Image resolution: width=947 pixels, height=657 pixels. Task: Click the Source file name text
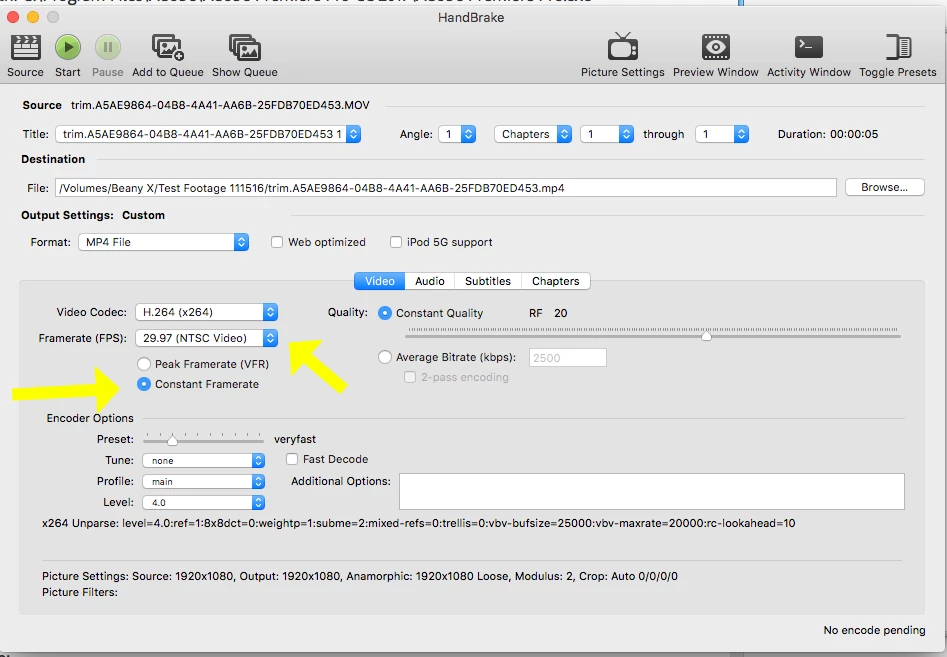220,105
